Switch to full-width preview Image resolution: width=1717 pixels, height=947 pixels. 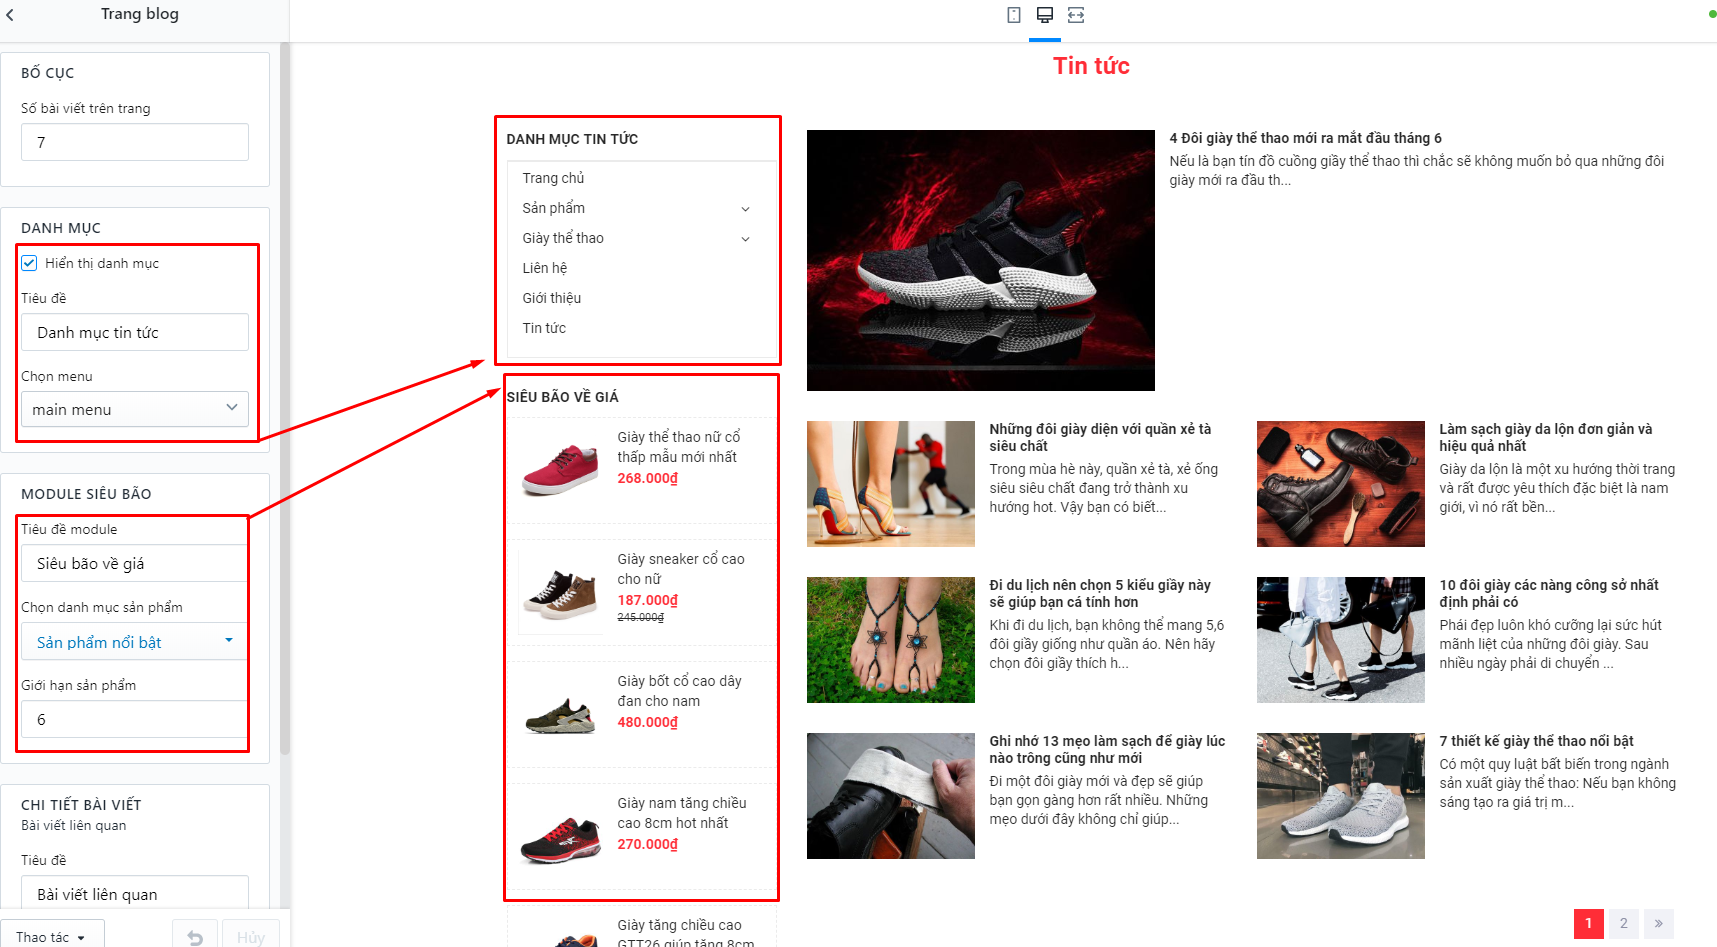point(1076,15)
